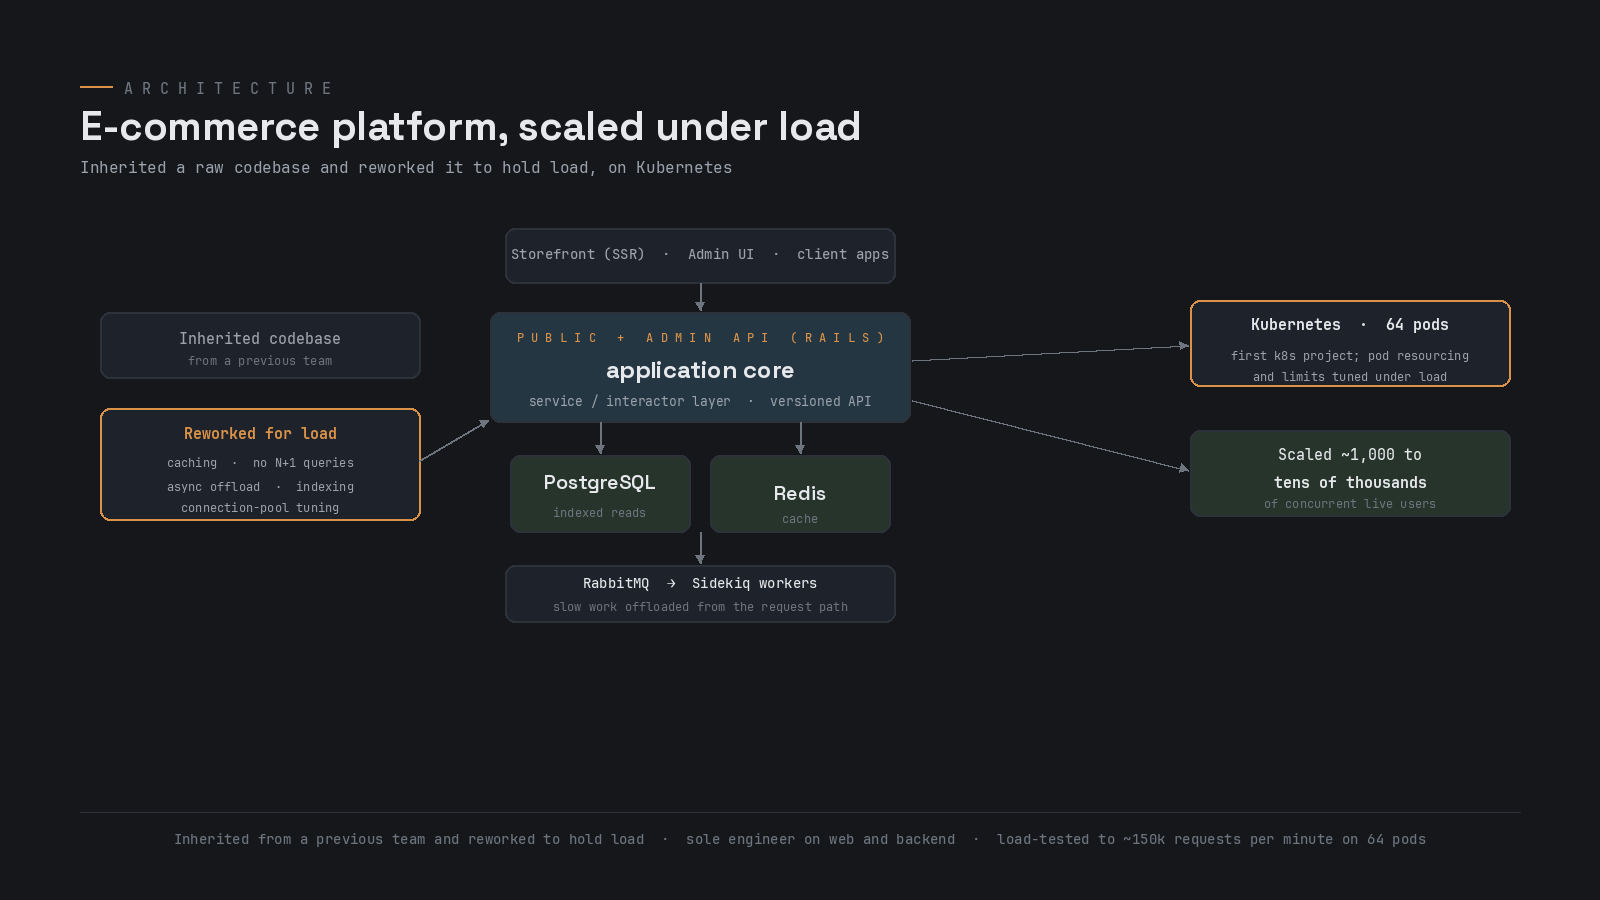The width and height of the screenshot is (1600, 900).
Task: Select the title 'E-commerce platform, scaled under load'
Action: [470, 127]
